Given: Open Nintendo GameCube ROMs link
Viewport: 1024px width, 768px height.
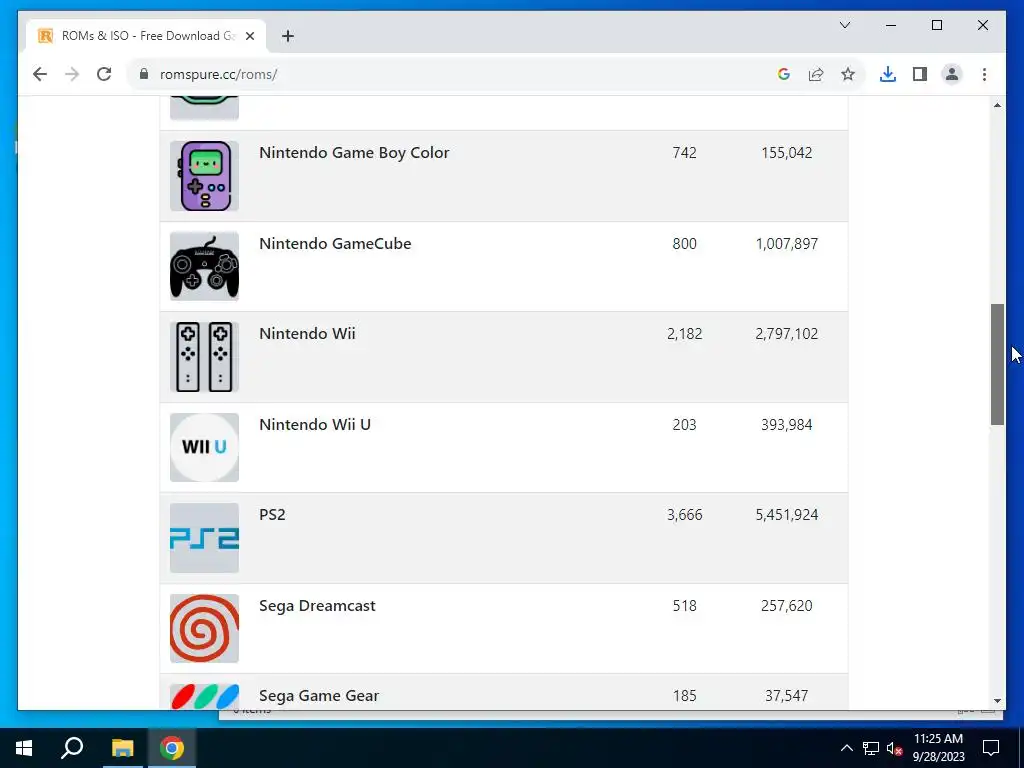Looking at the screenshot, I should point(335,244).
